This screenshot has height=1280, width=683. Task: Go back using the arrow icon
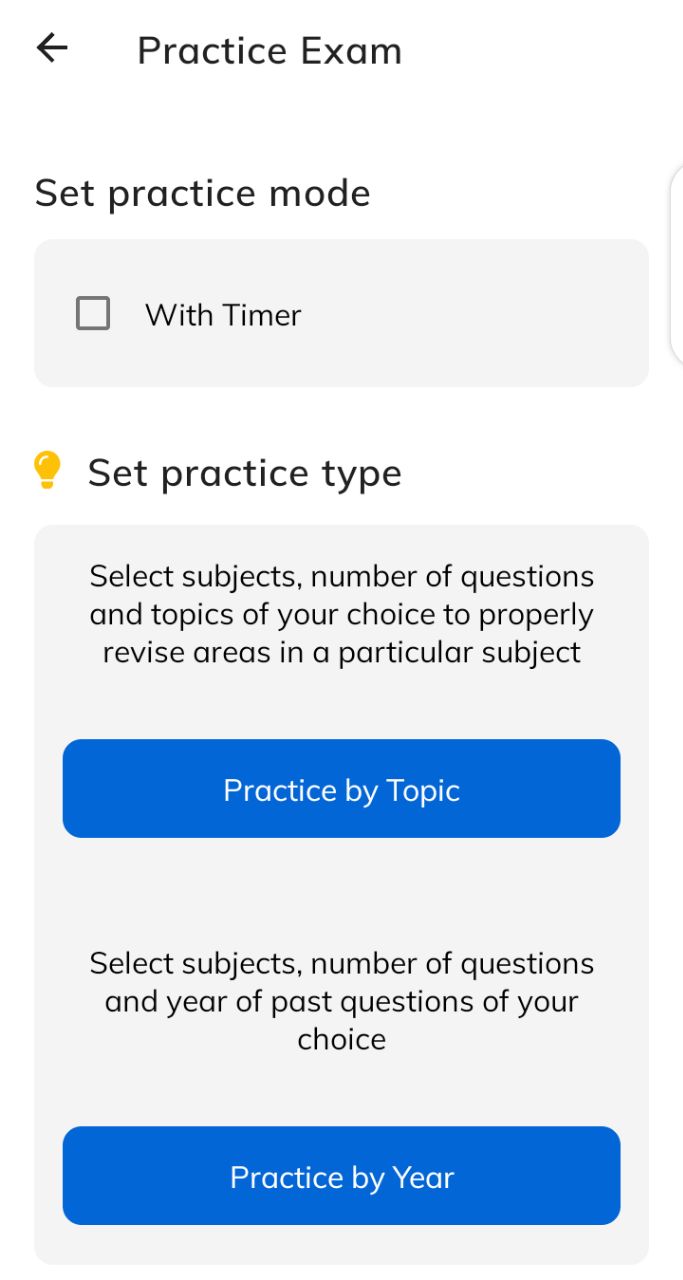pyautogui.click(x=51, y=48)
